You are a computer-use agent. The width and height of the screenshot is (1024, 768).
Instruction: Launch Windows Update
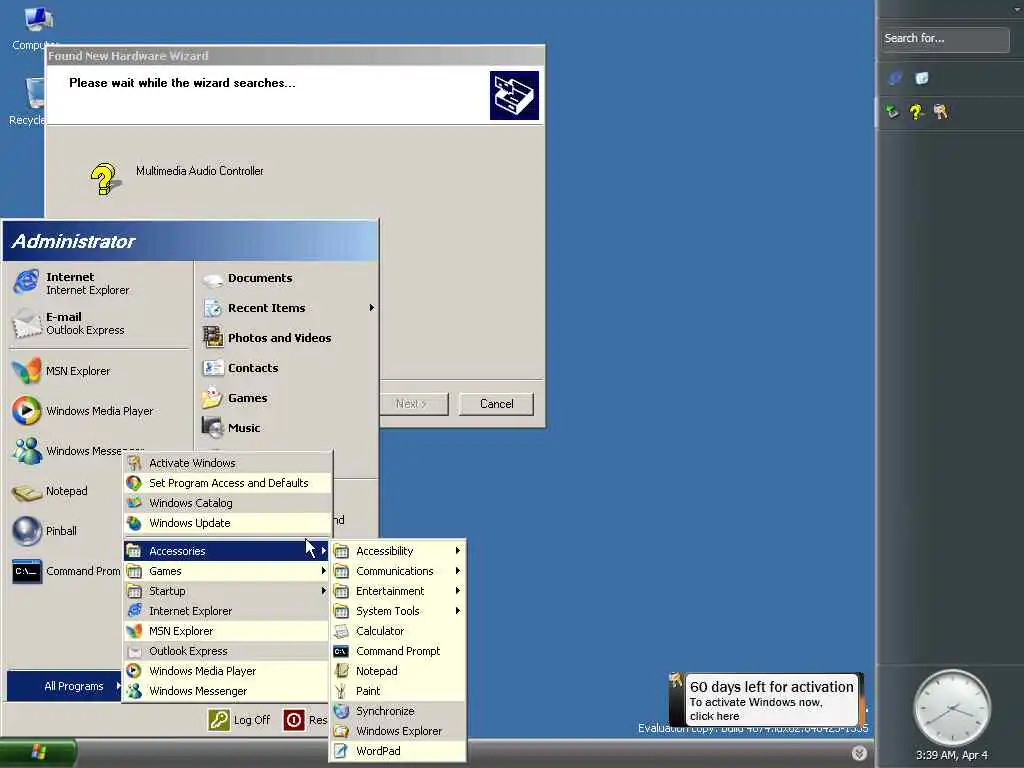pyautogui.click(x=227, y=523)
